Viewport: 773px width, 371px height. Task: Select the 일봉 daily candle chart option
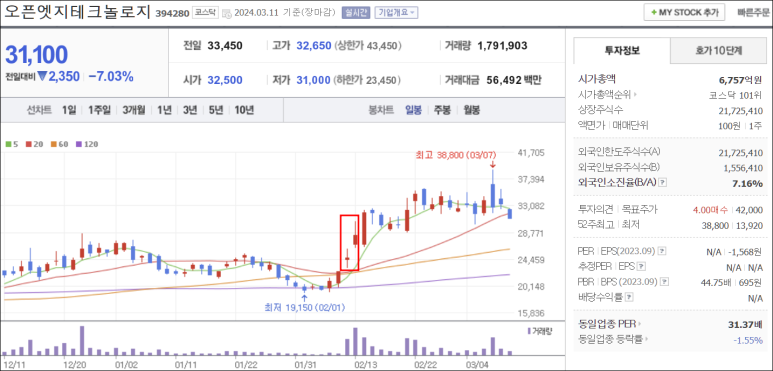(x=413, y=110)
